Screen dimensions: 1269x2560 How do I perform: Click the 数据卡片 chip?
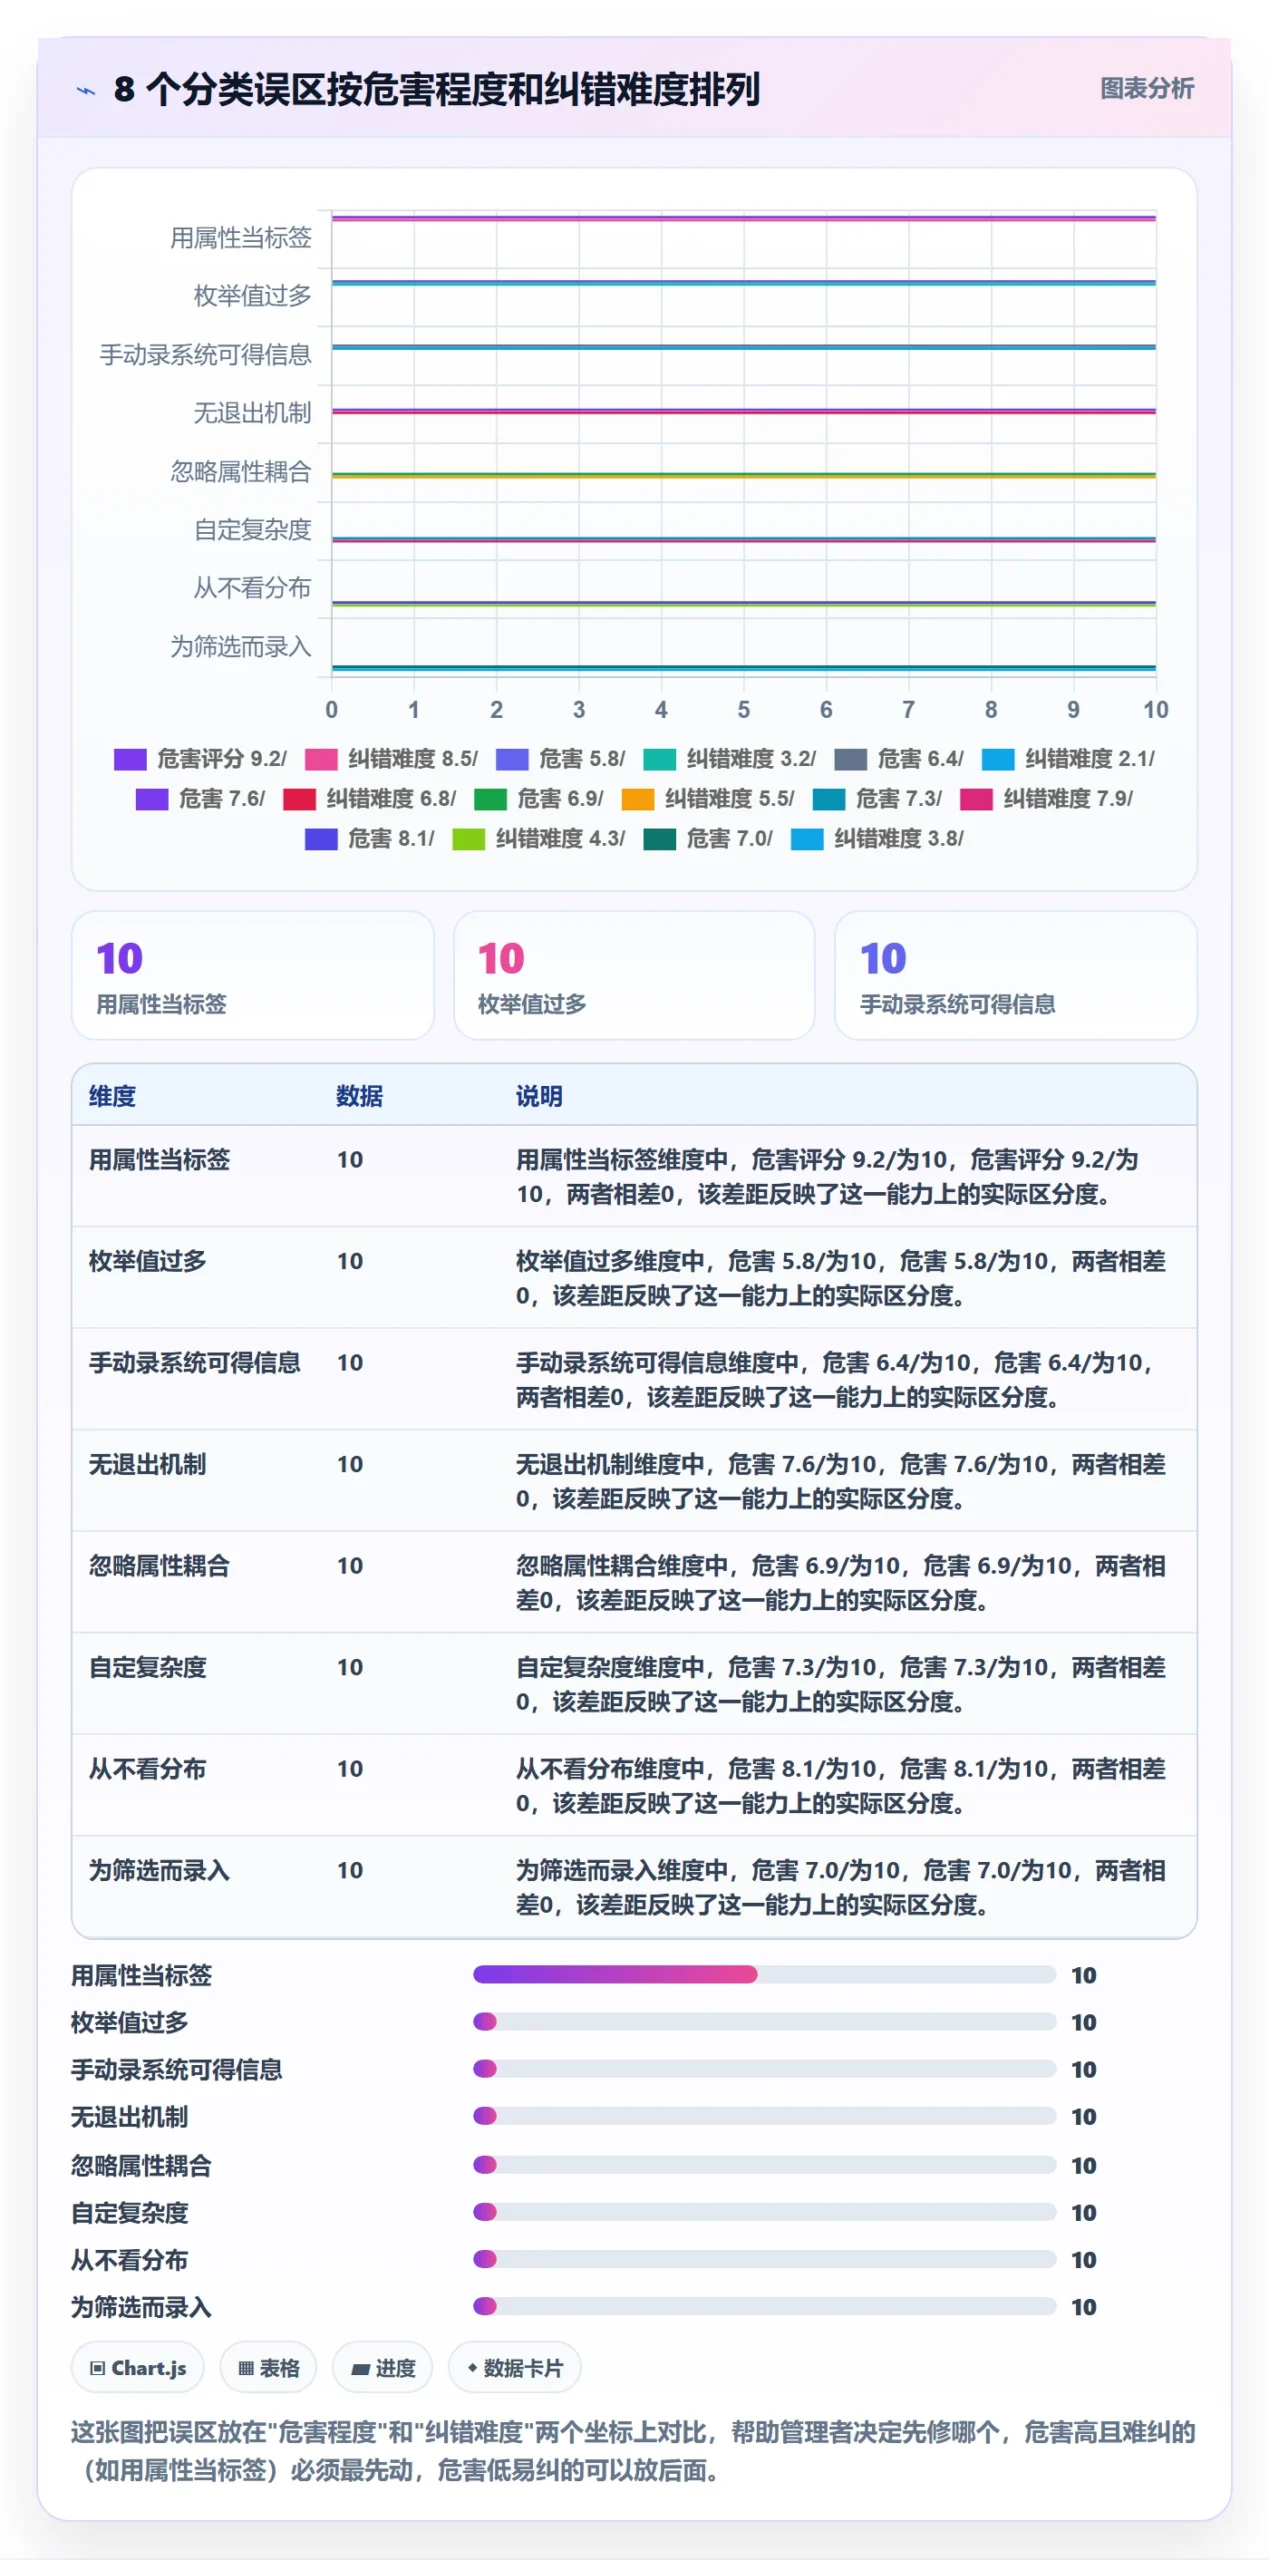(x=514, y=2368)
